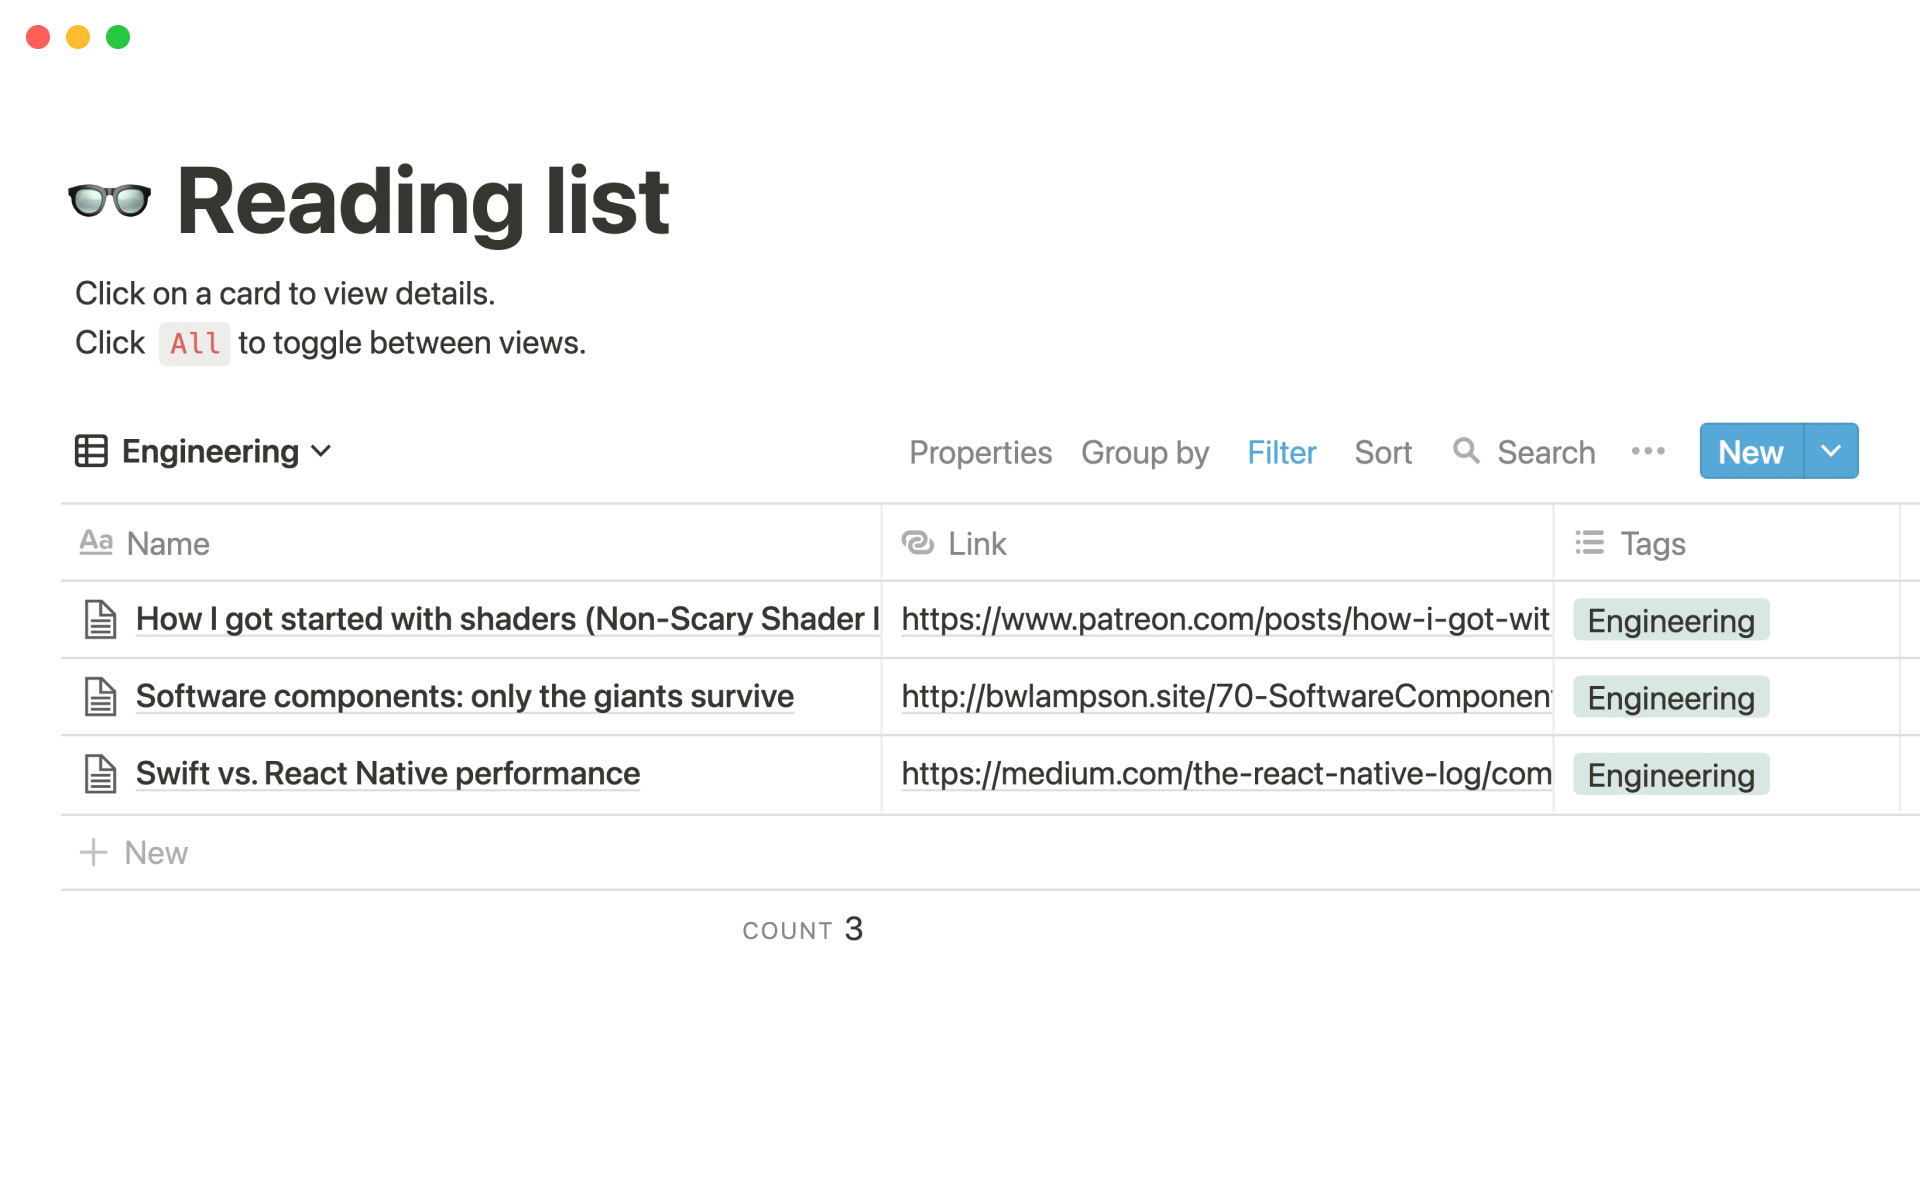Screen dimensions: 1920x1200
Task: Click the Engineering tag in the Swift row
Action: [x=1670, y=775]
